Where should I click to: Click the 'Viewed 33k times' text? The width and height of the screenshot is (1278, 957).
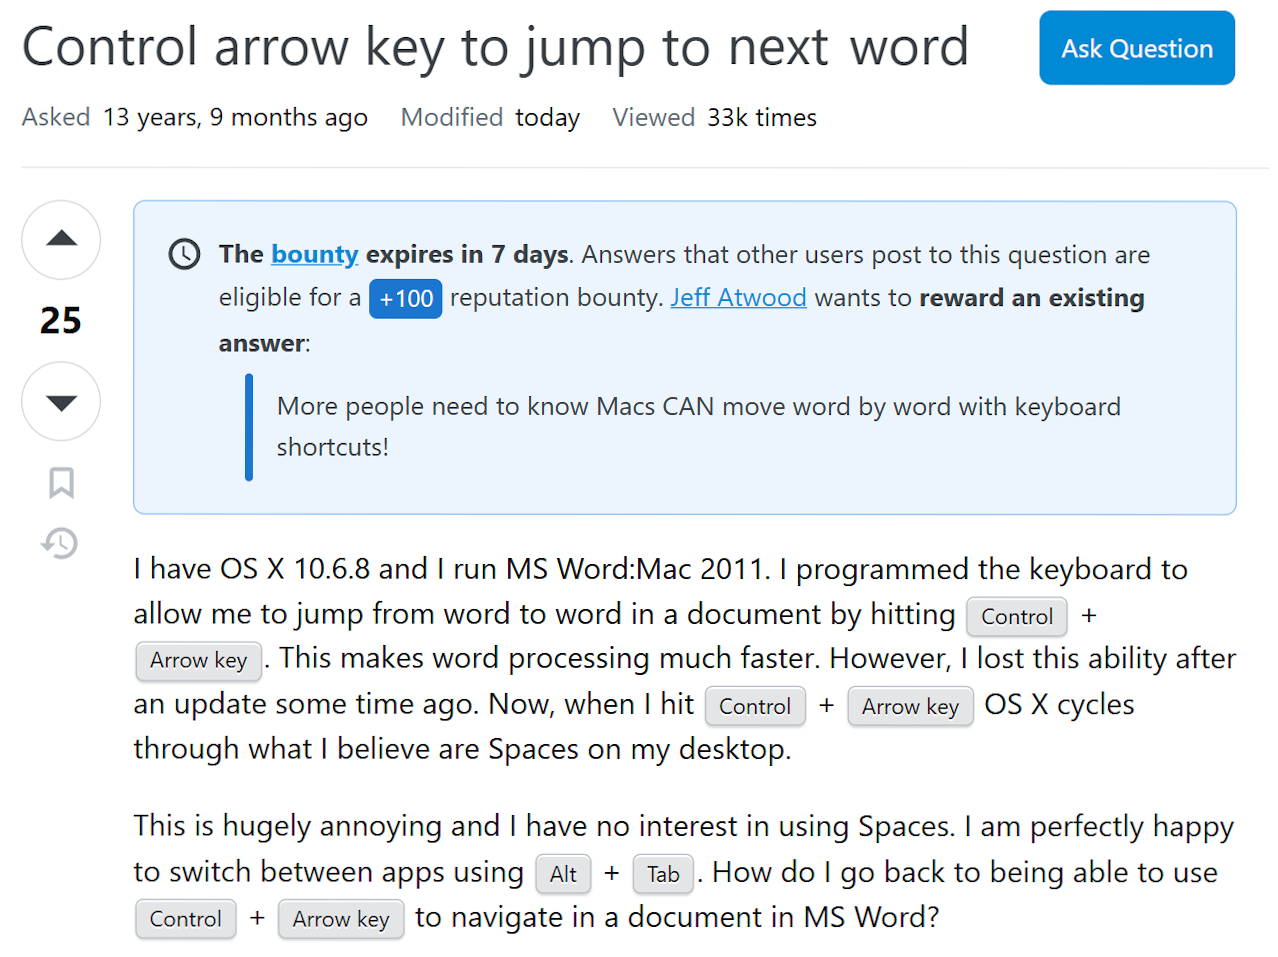714,118
